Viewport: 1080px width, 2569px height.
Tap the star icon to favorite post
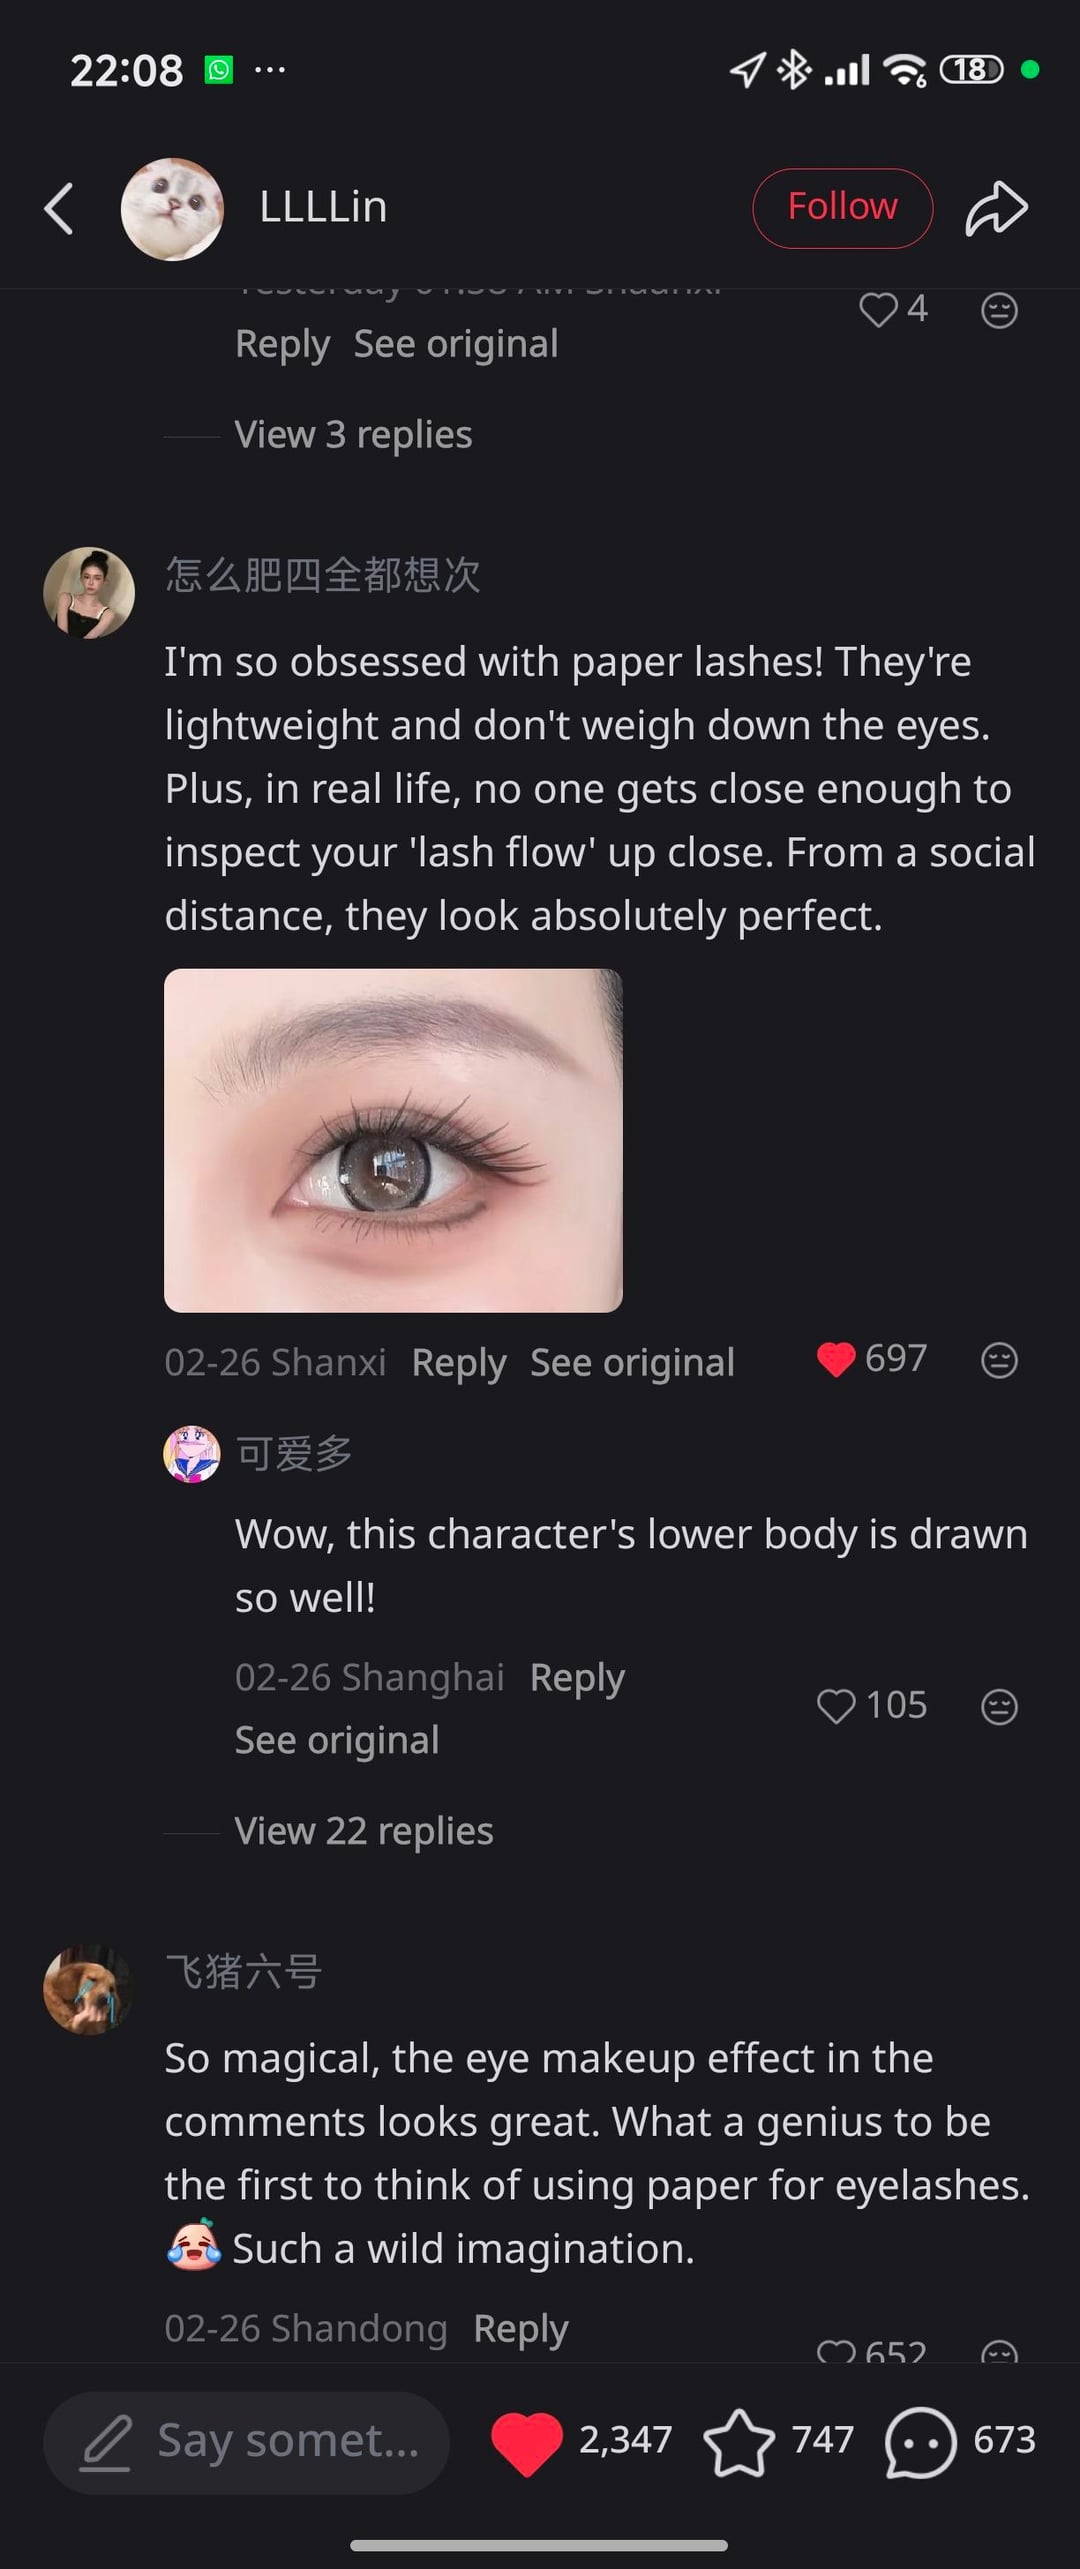(739, 2441)
